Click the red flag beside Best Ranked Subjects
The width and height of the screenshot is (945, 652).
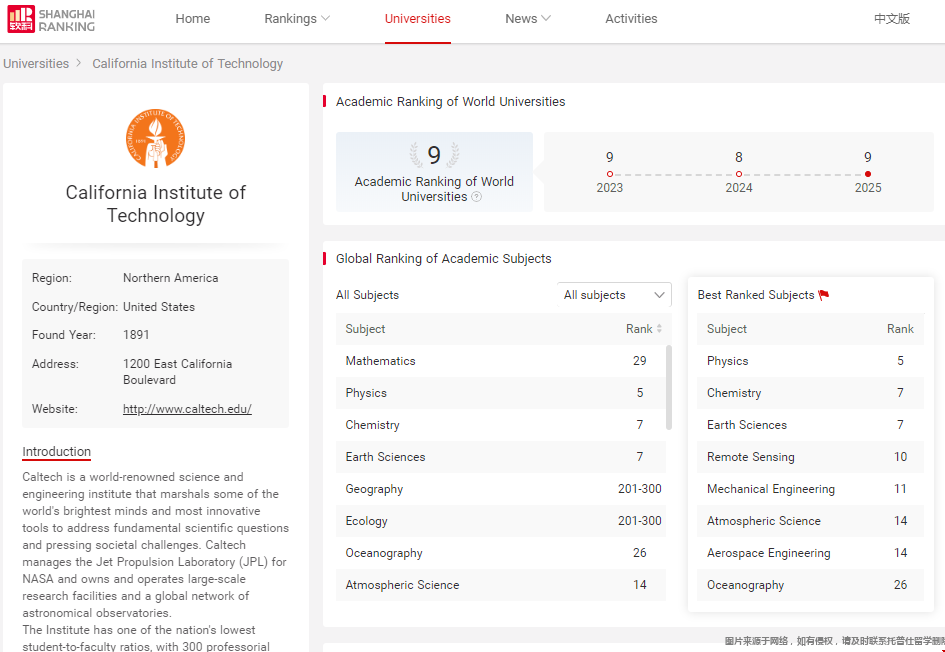(x=824, y=295)
